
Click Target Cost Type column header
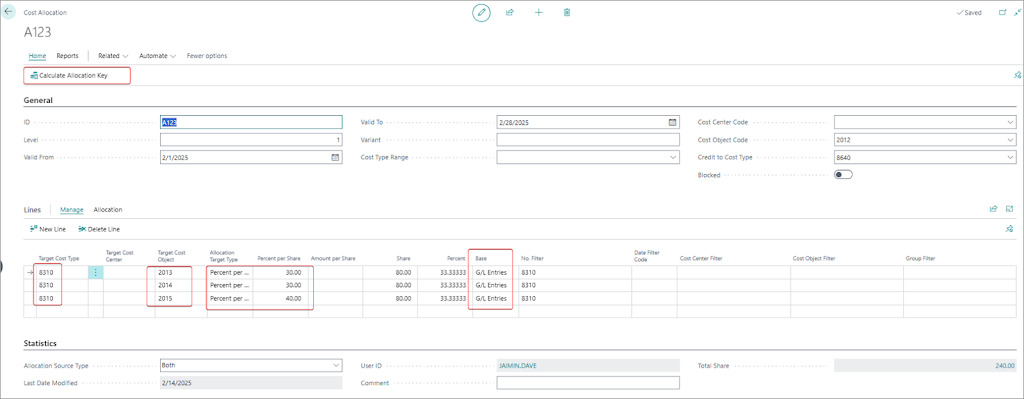pyautogui.click(x=59, y=259)
